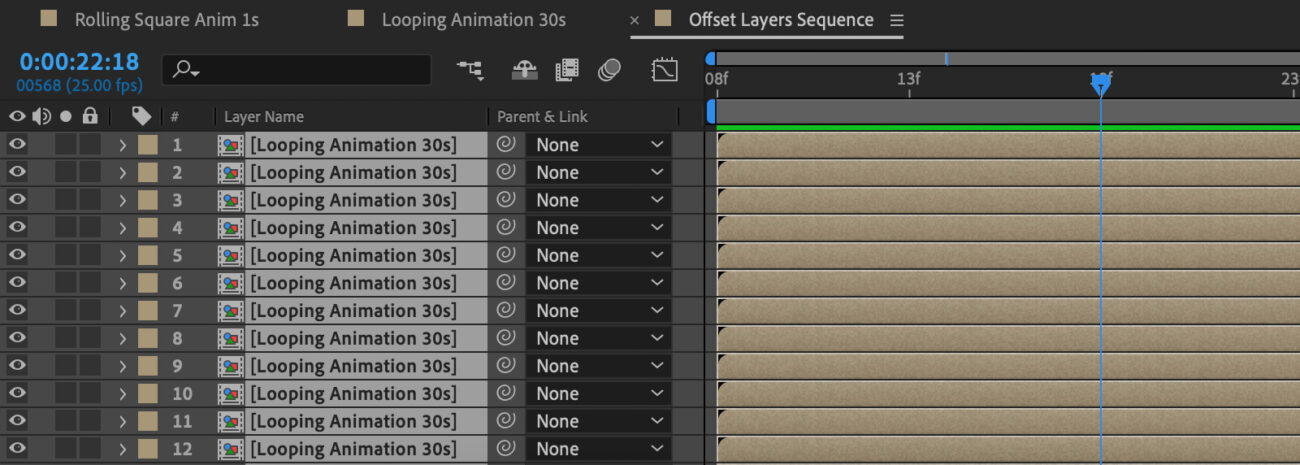The height and width of the screenshot is (465, 1300).
Task: Enable Motion Blur for the composition
Action: pos(609,70)
